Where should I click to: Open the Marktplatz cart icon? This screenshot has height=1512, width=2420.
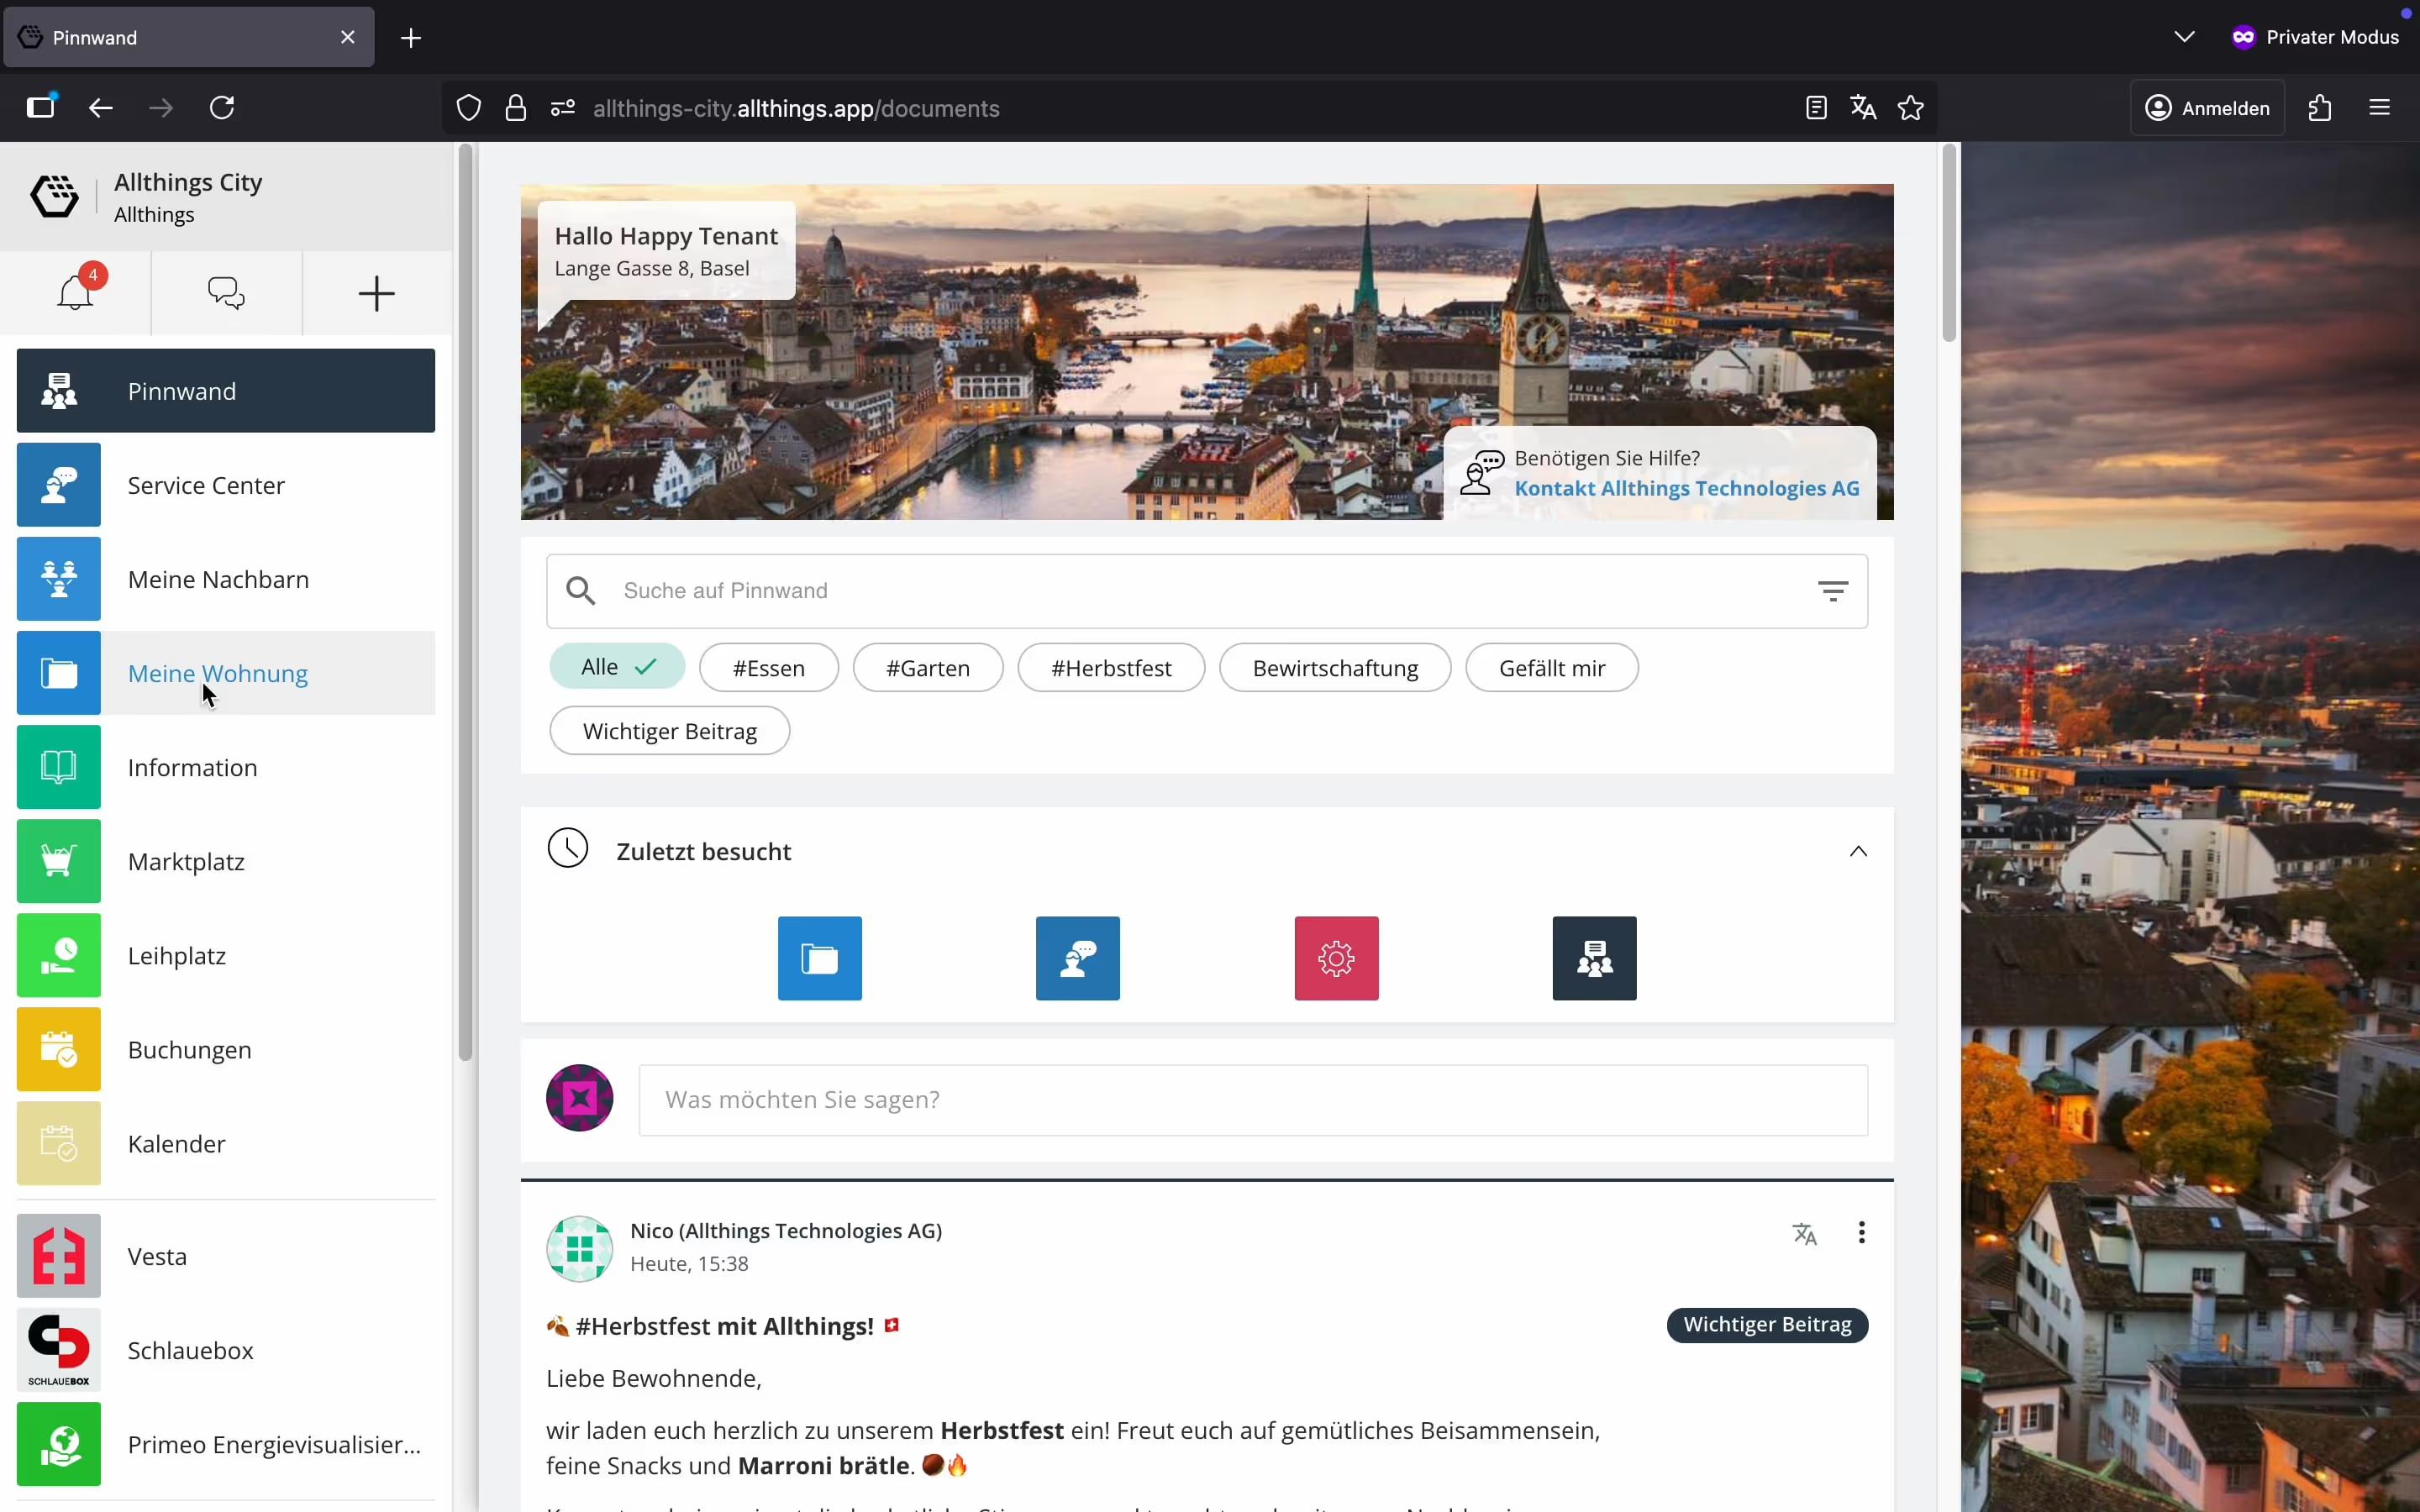59,861
